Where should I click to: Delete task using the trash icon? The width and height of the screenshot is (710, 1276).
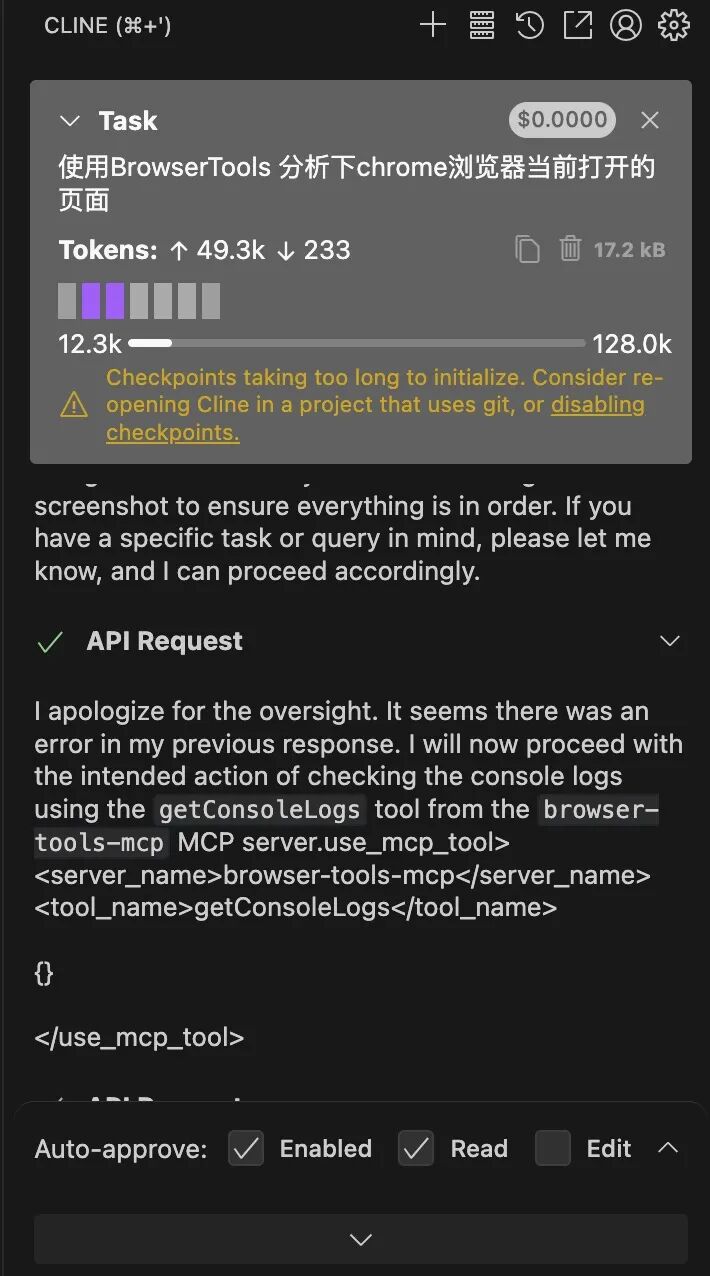tap(570, 249)
